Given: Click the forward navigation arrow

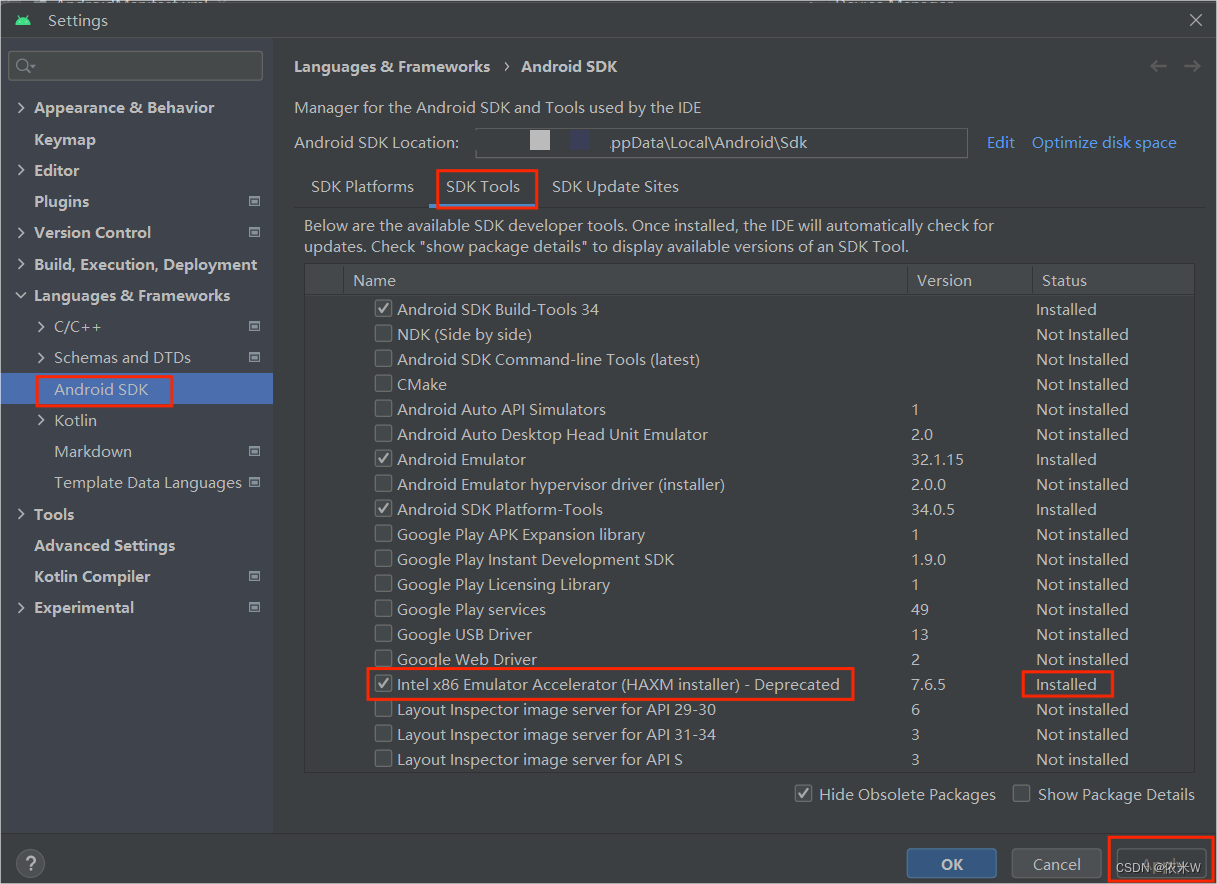Looking at the screenshot, I should click(1192, 66).
